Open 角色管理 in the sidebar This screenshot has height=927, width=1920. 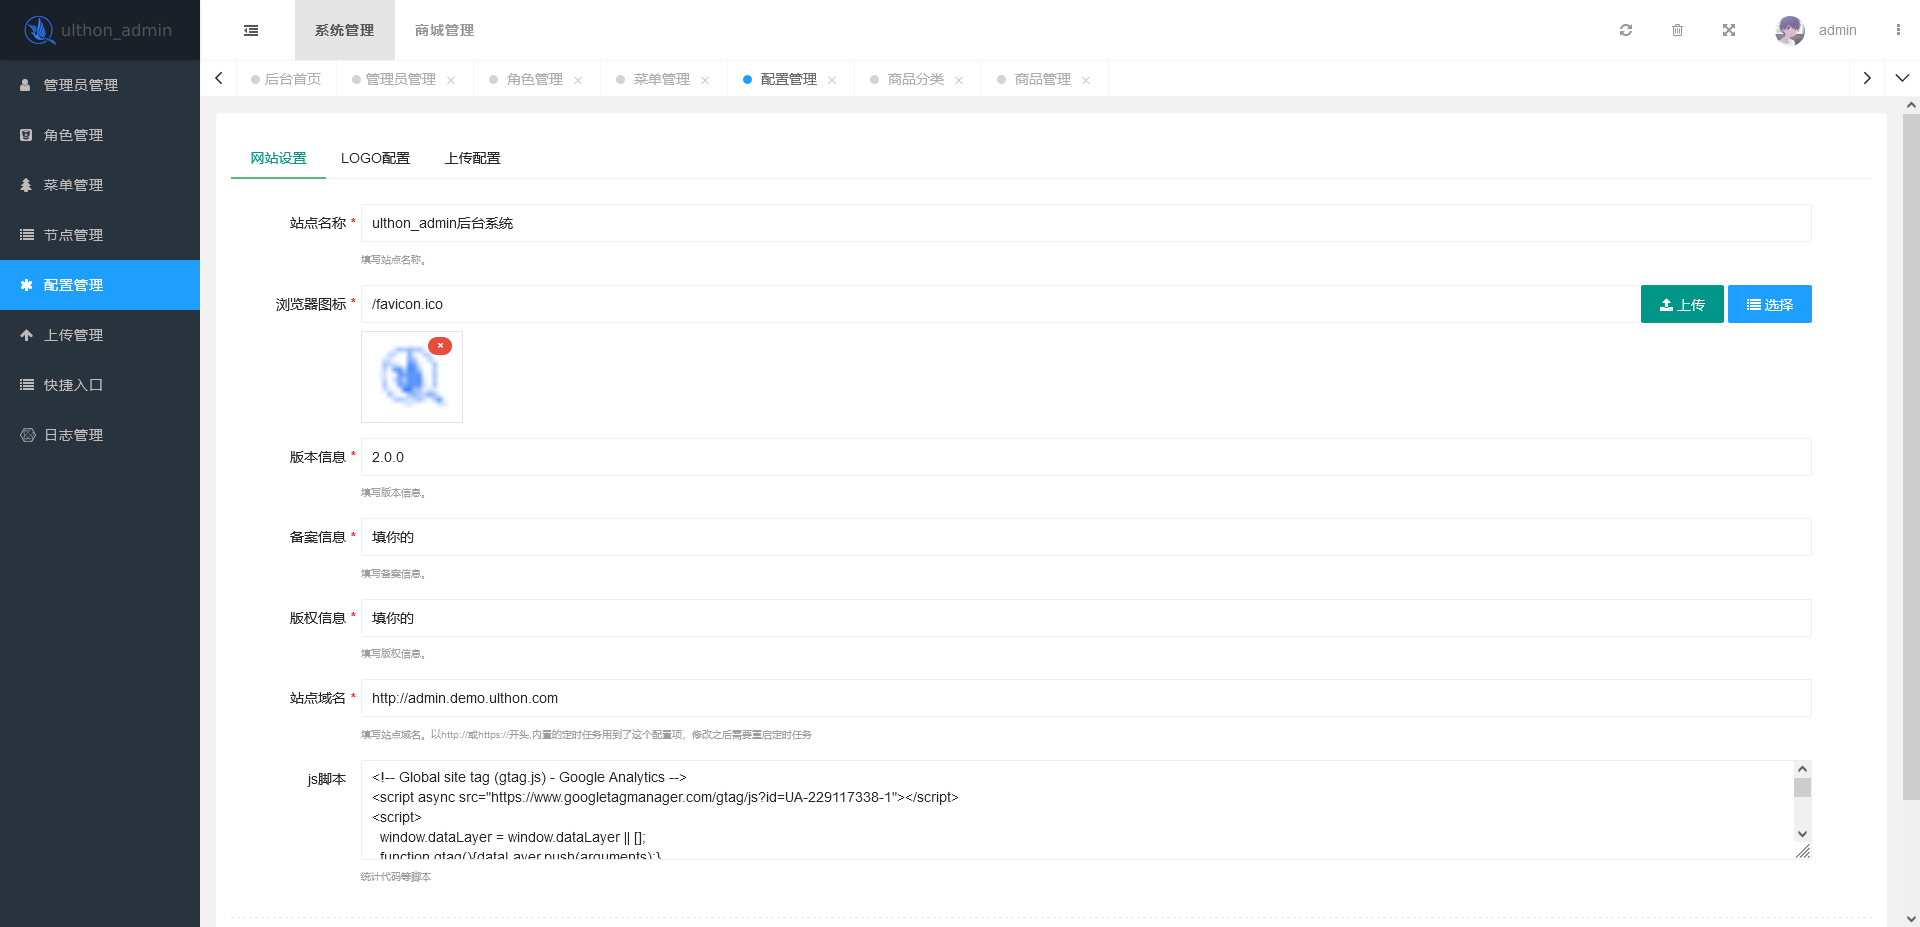click(x=100, y=135)
